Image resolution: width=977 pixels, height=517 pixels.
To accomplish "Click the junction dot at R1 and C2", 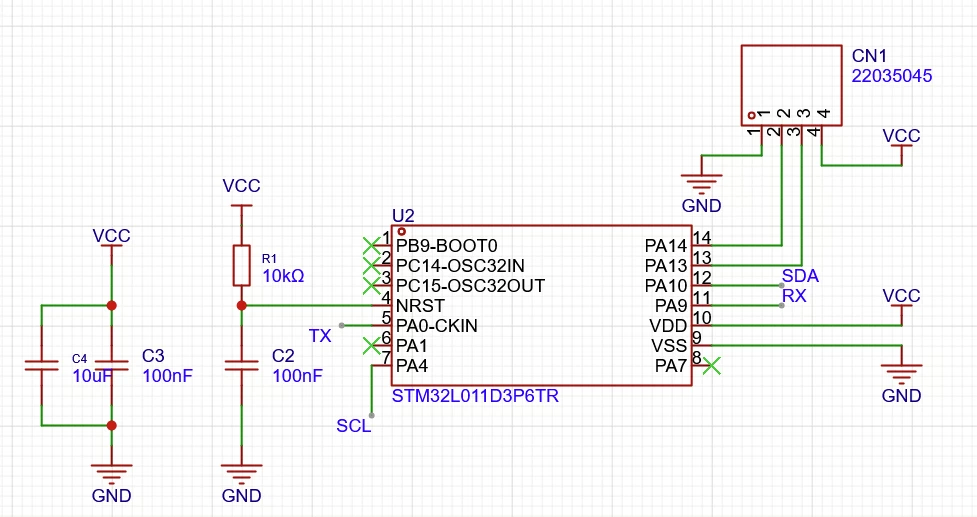I will [242, 306].
